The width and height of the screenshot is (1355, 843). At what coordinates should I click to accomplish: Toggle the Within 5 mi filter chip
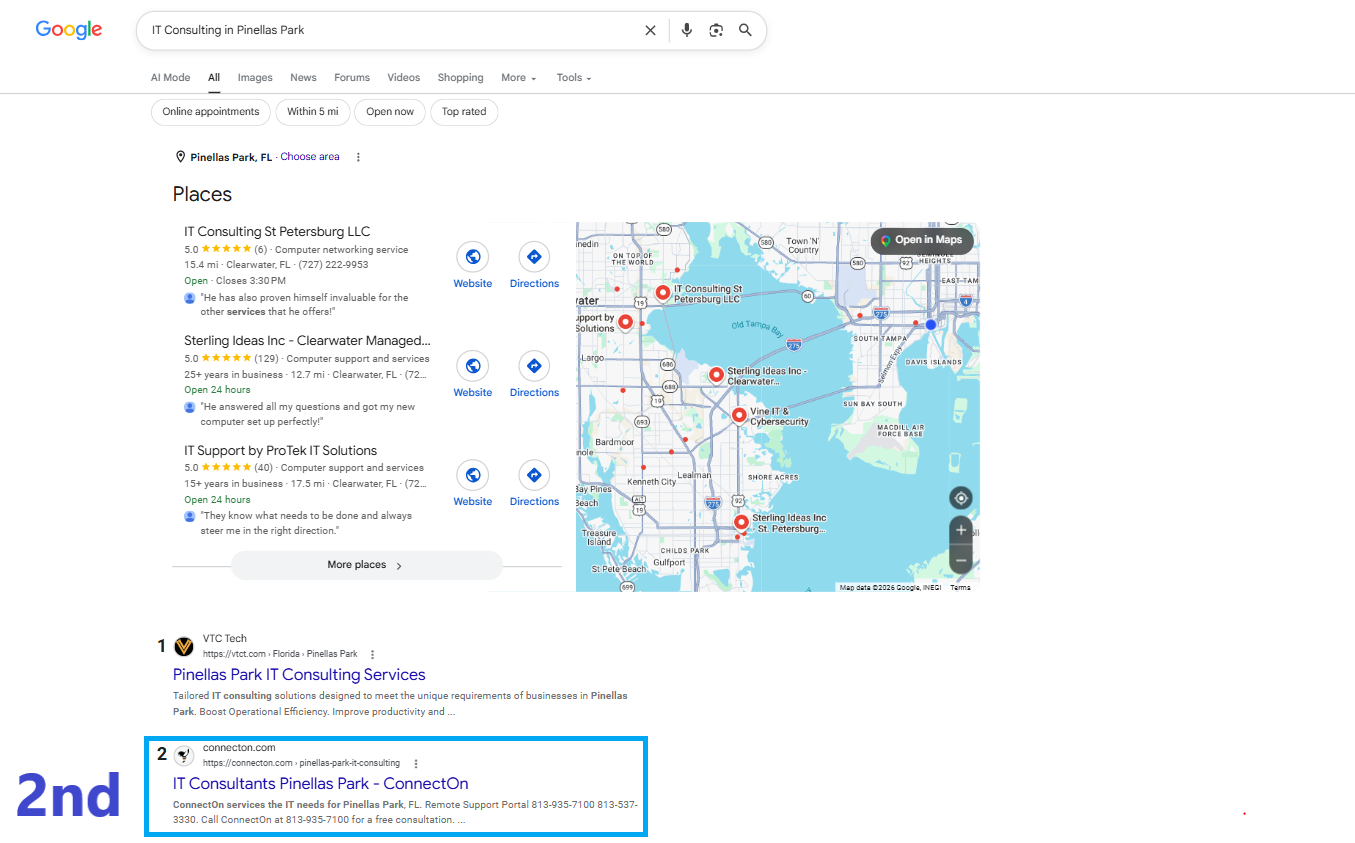click(313, 112)
